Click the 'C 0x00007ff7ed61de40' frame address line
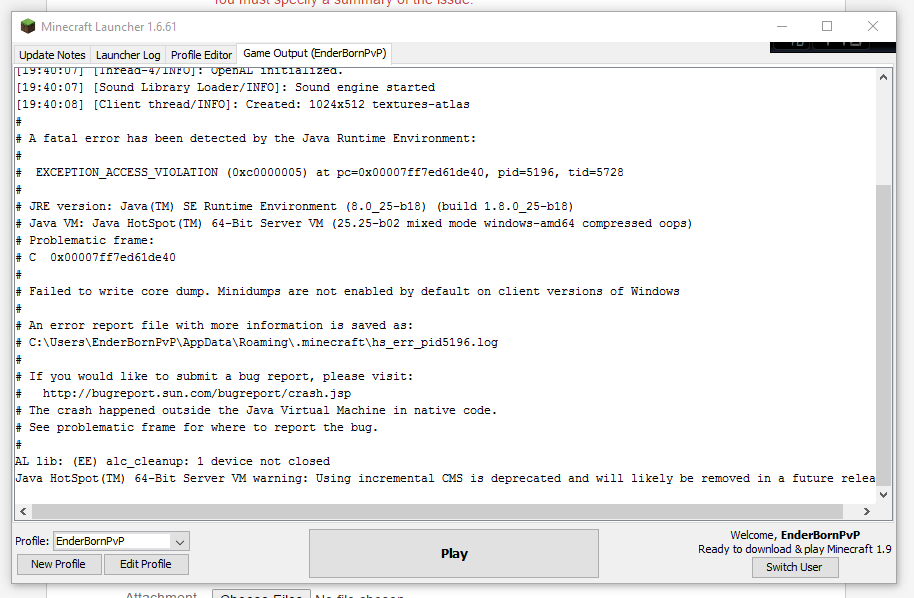 click(96, 258)
